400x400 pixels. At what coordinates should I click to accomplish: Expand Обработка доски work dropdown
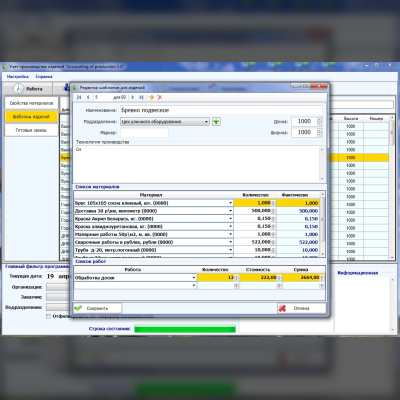(x=194, y=278)
